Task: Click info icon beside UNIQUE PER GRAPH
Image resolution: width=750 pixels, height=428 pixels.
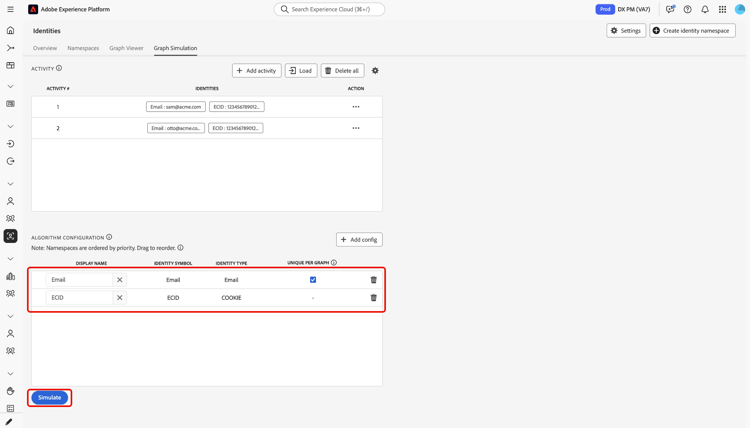Action: coord(334,263)
